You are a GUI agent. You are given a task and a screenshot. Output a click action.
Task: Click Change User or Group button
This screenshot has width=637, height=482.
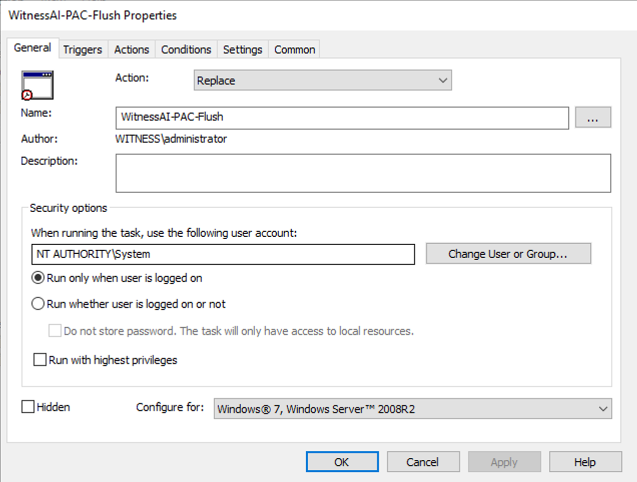coord(508,254)
